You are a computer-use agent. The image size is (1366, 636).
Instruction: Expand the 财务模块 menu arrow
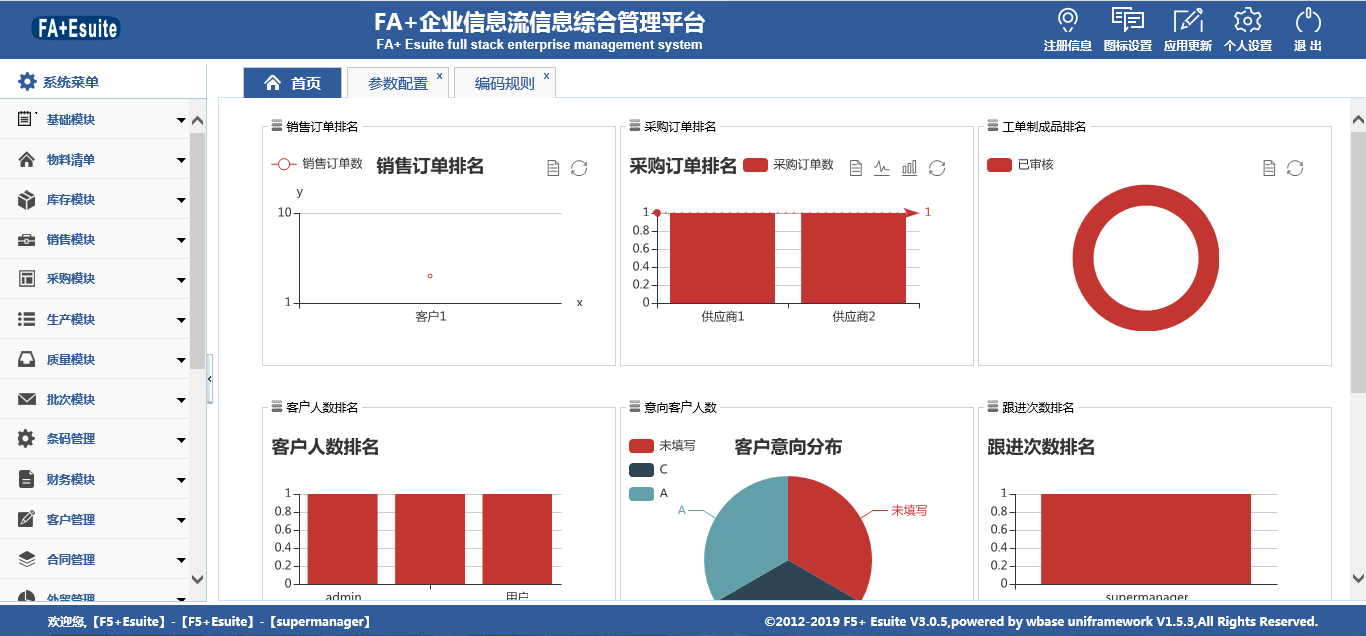(x=181, y=480)
